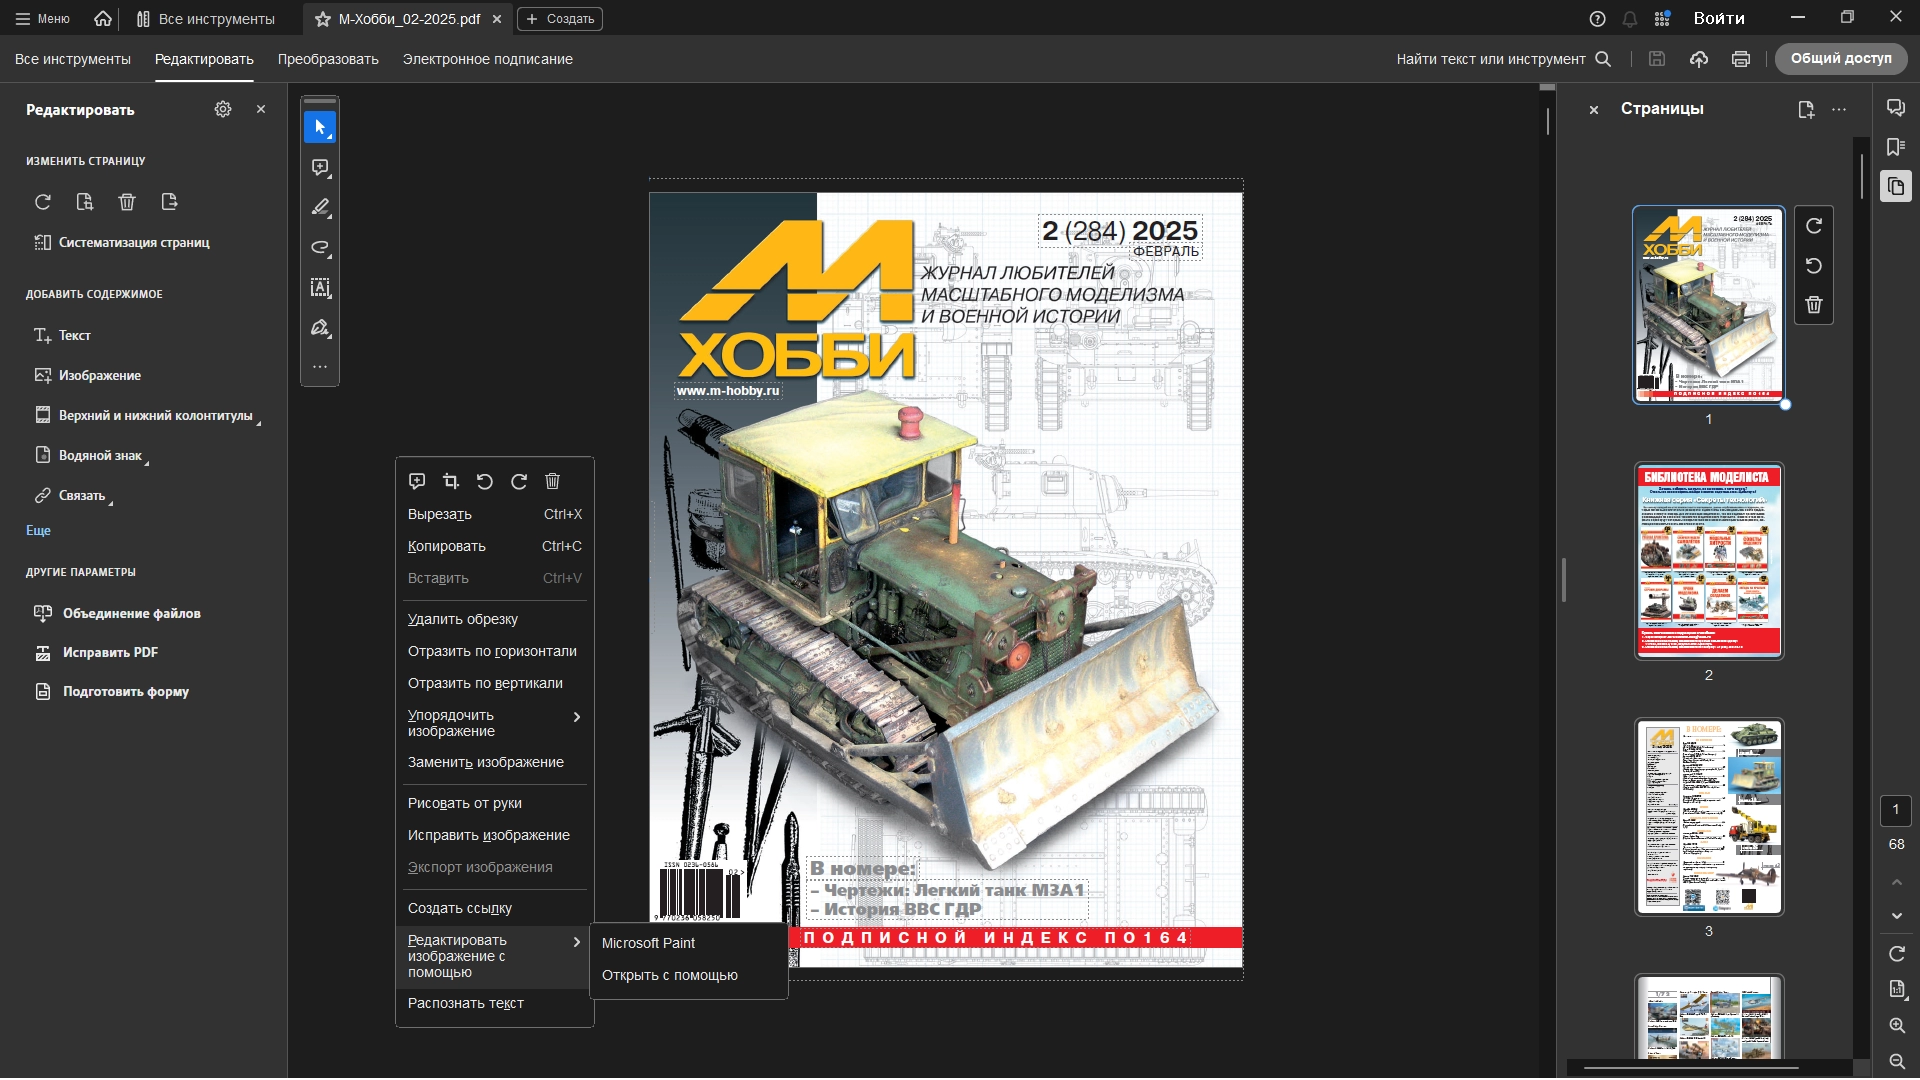Select Заменить изображение menu entry
This screenshot has width=1920, height=1080.
486,762
